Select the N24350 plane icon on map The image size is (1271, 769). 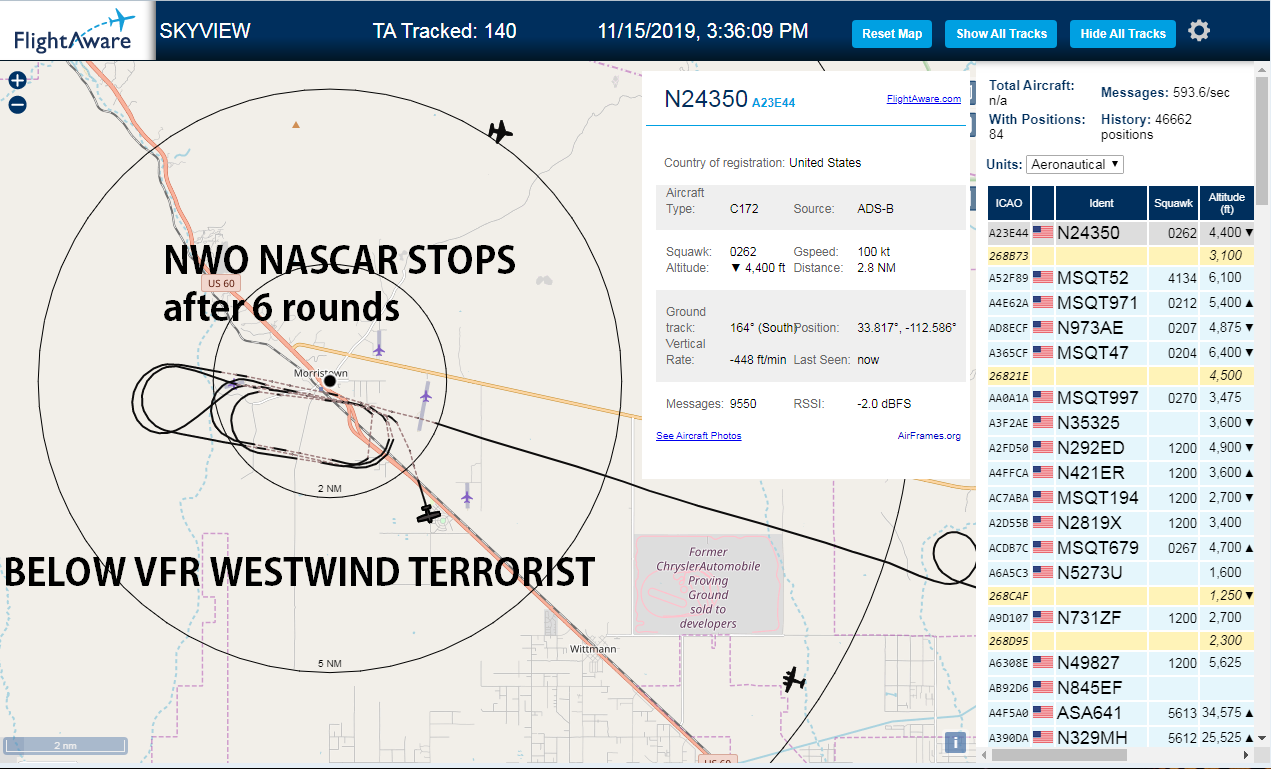click(429, 514)
